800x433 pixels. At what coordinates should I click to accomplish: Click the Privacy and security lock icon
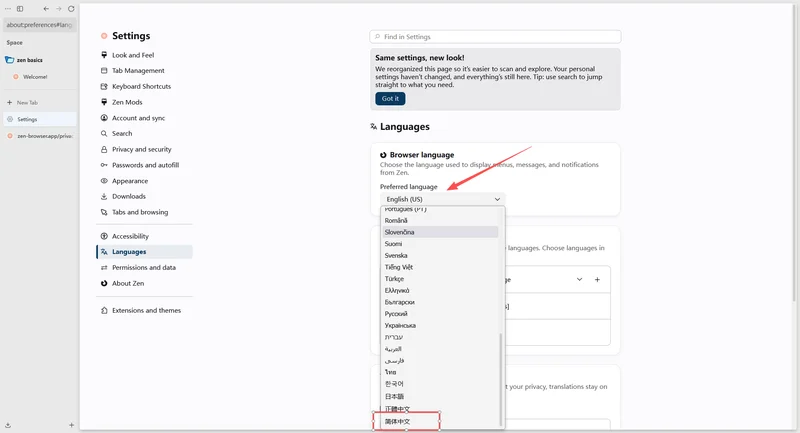click(104, 149)
